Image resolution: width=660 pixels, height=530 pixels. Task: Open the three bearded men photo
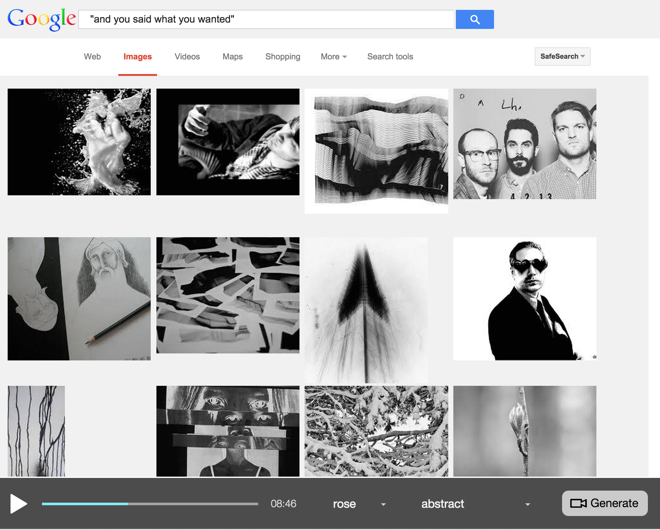point(524,144)
